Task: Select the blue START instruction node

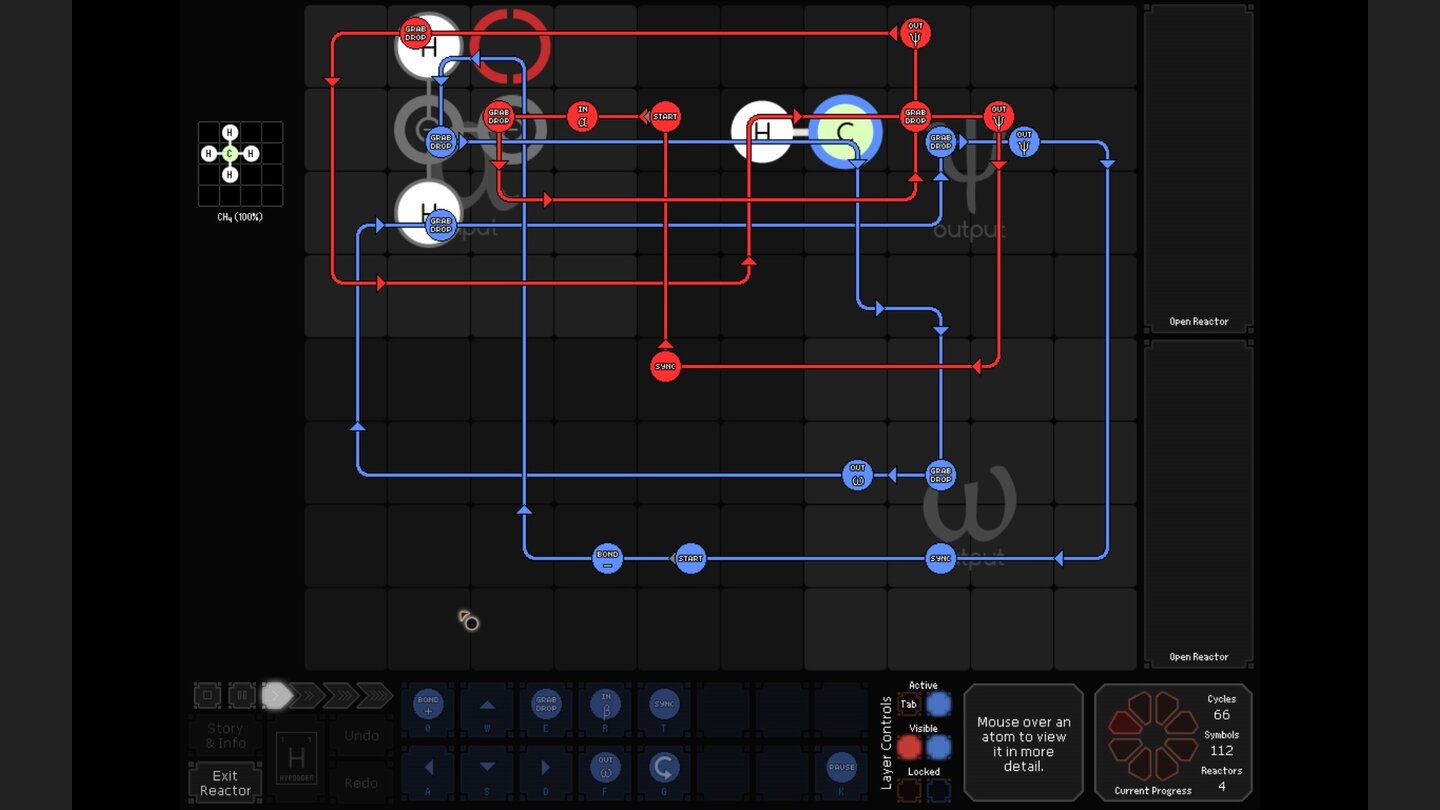Action: tap(690, 558)
